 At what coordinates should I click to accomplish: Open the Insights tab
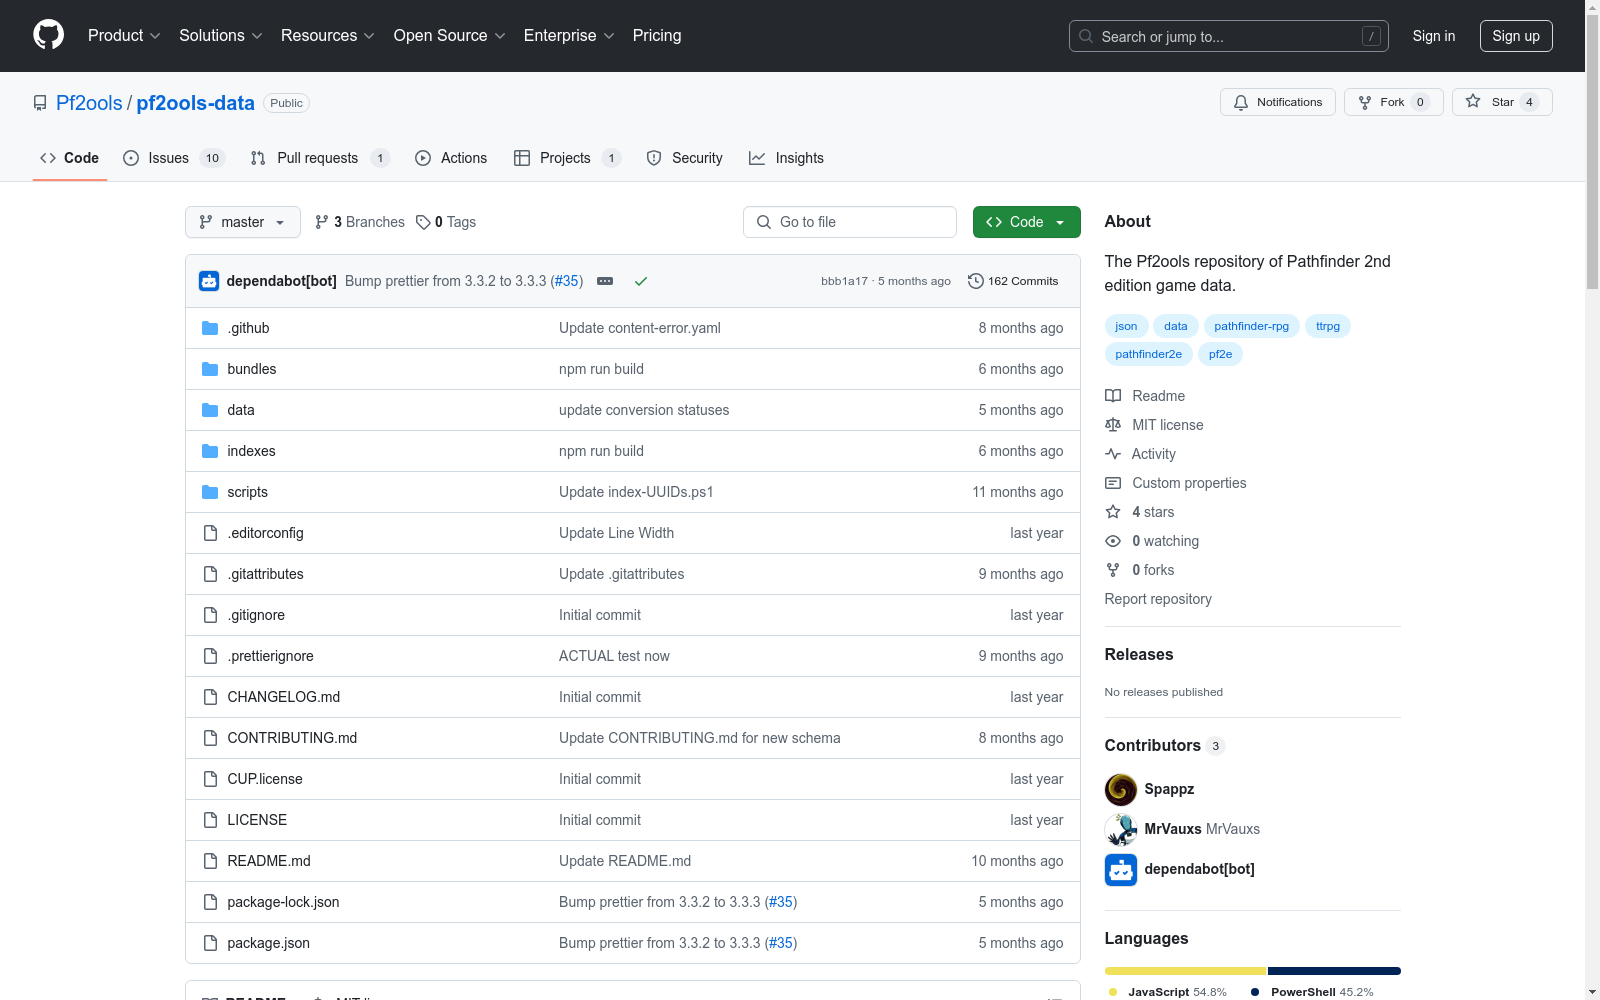click(787, 158)
